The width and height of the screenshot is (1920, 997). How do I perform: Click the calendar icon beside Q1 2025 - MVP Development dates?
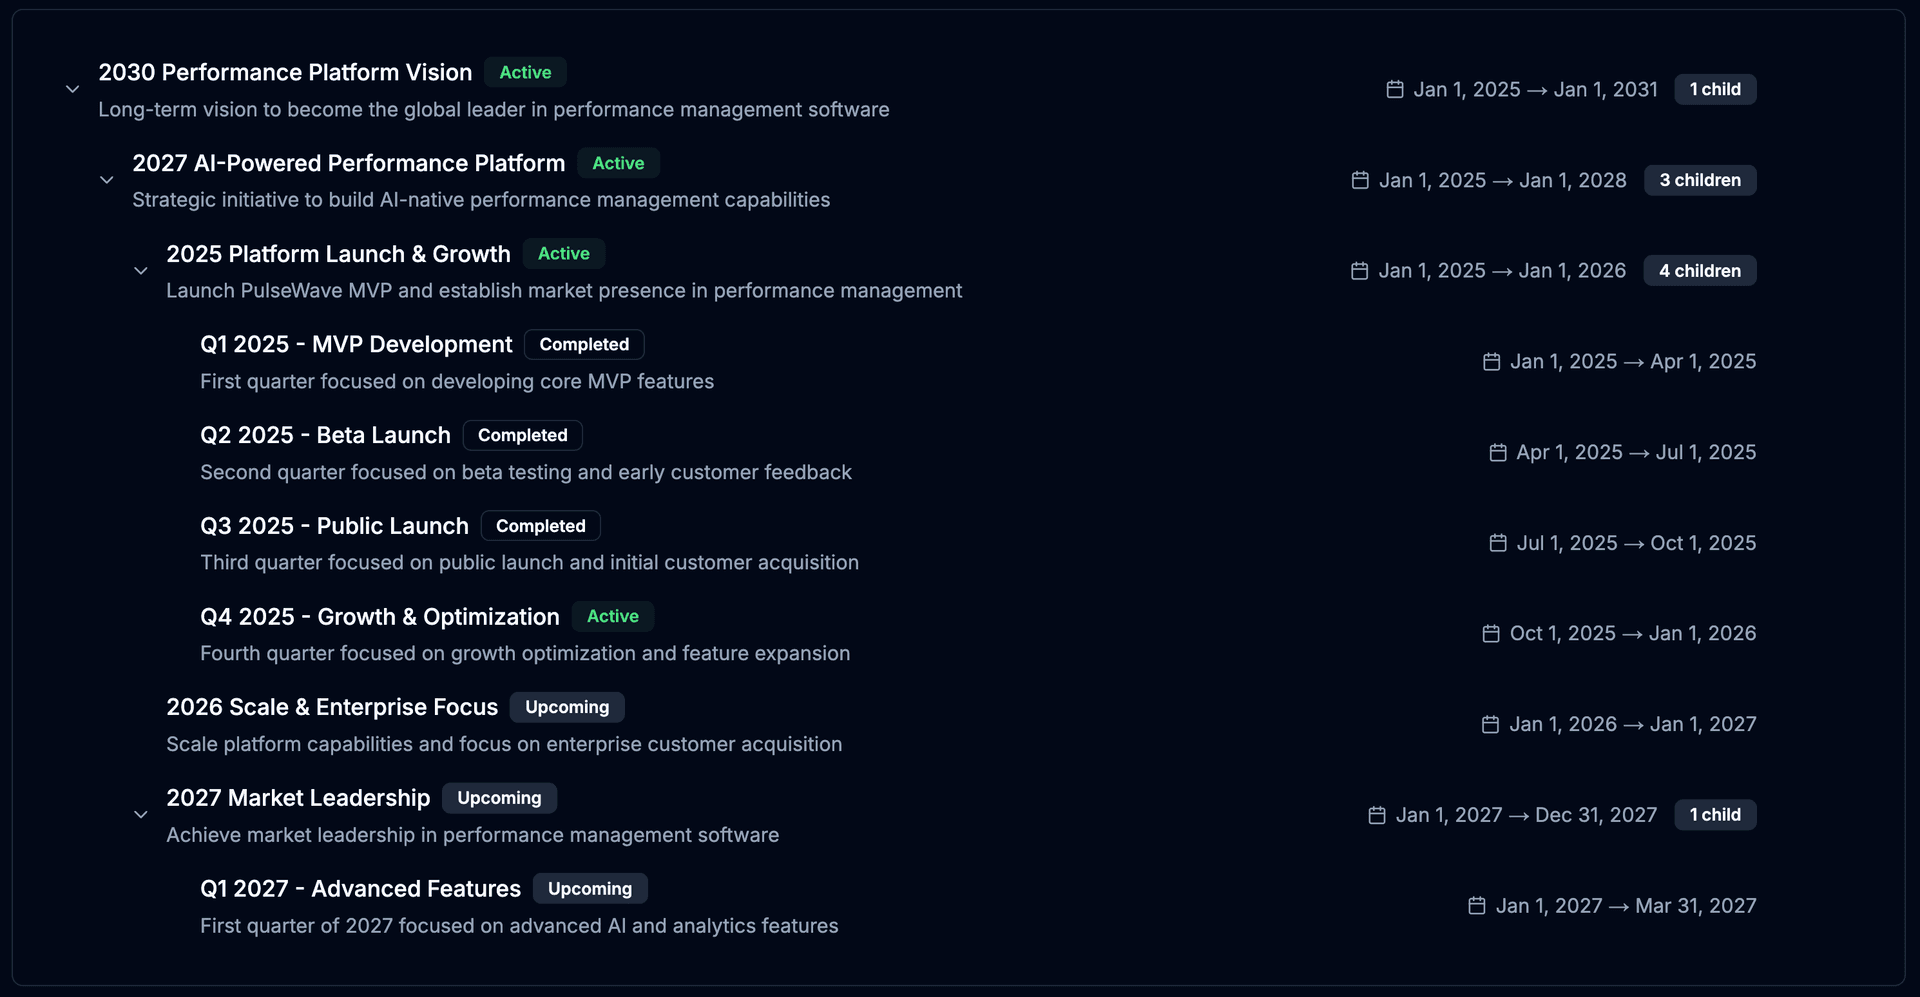(x=1491, y=361)
